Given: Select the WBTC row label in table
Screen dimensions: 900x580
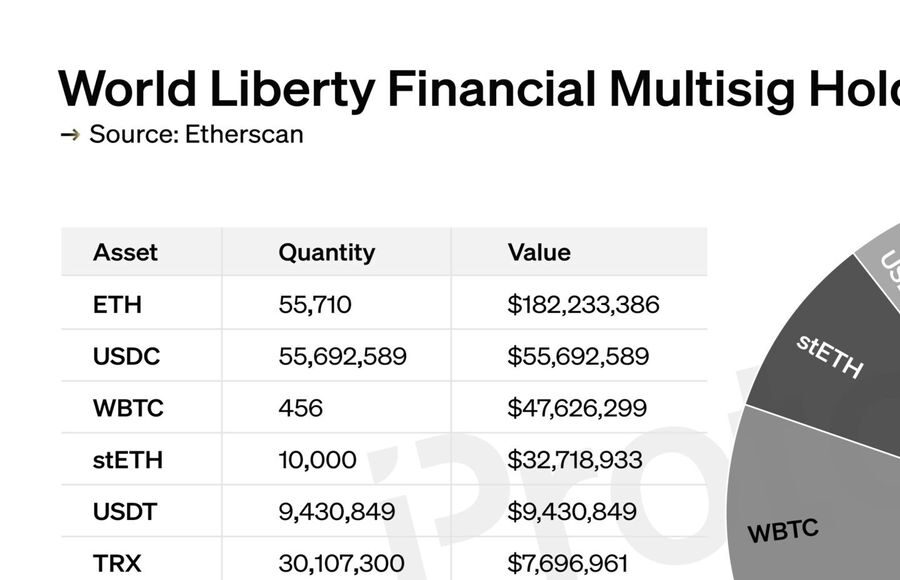Looking at the screenshot, I should click(x=128, y=408).
